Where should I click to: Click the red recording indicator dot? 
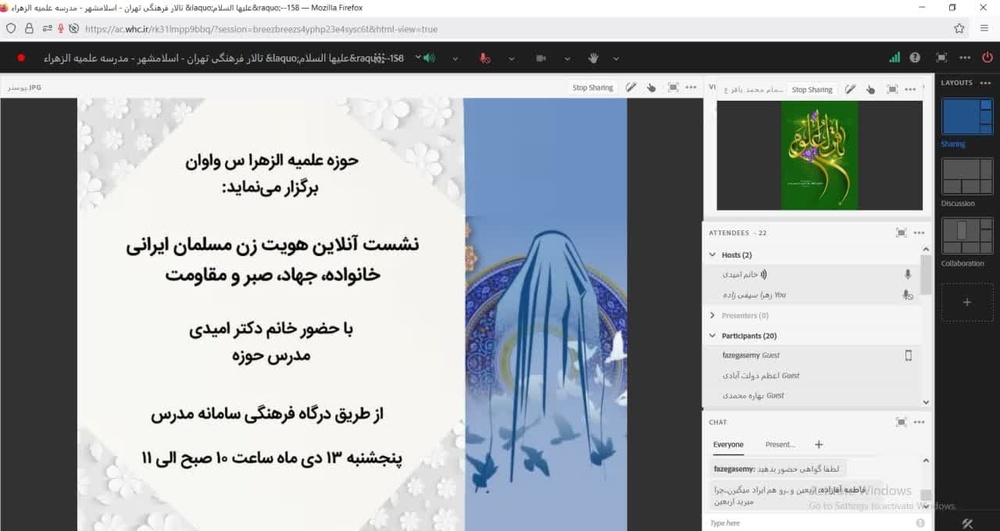coord(21,58)
